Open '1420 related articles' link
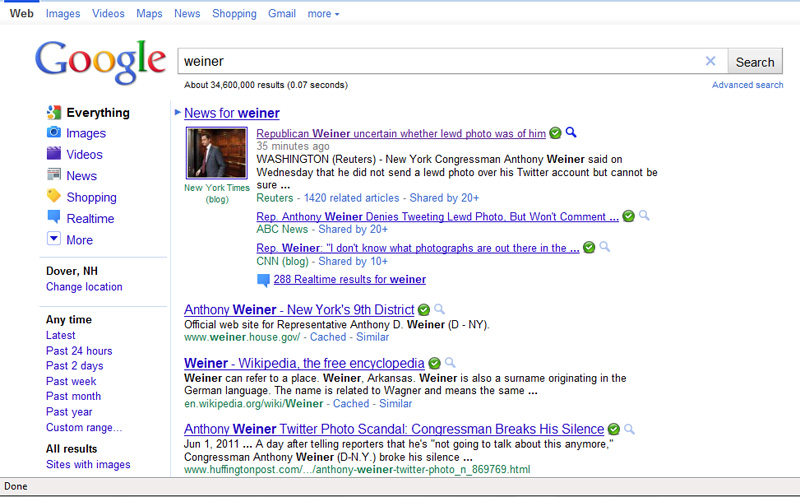800x497 pixels. (352, 198)
